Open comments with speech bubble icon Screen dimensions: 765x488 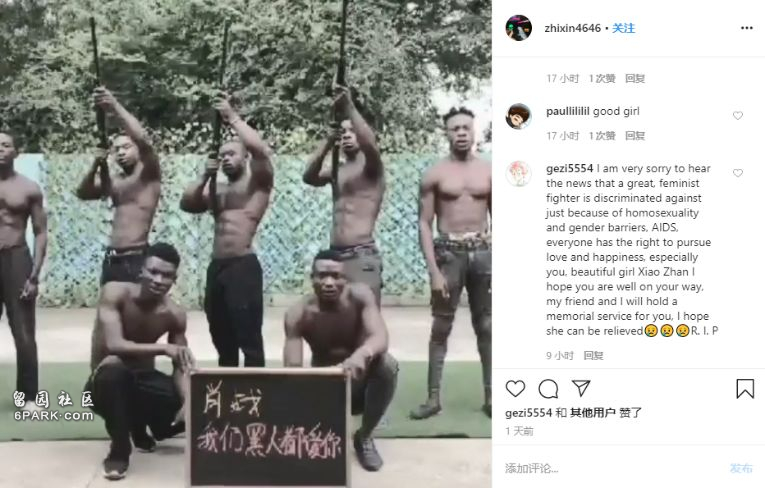coord(548,389)
